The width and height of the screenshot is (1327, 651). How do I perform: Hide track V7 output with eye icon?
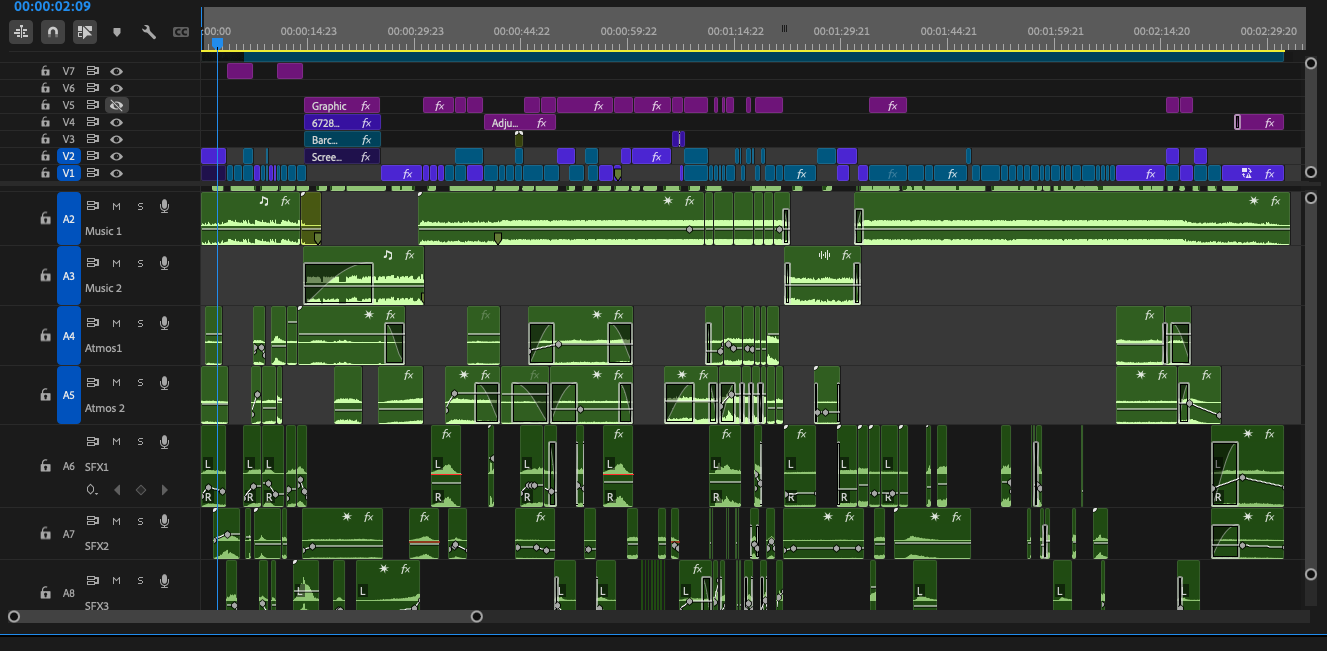[117, 71]
